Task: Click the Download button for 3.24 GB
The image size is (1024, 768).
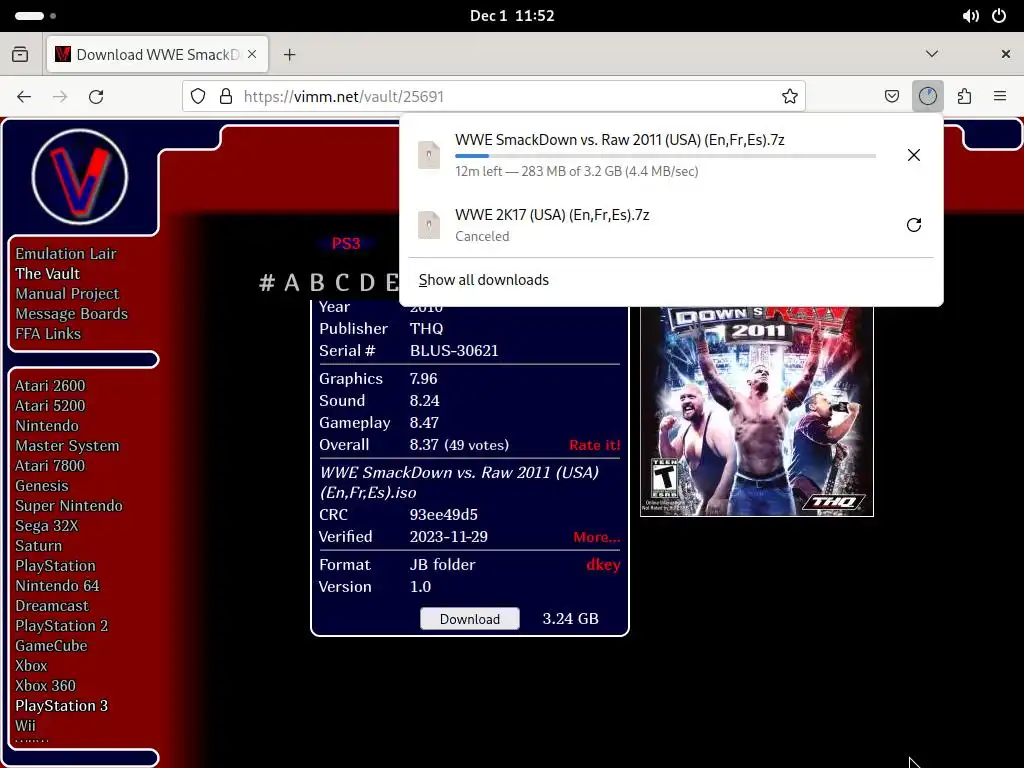Action: pyautogui.click(x=470, y=619)
